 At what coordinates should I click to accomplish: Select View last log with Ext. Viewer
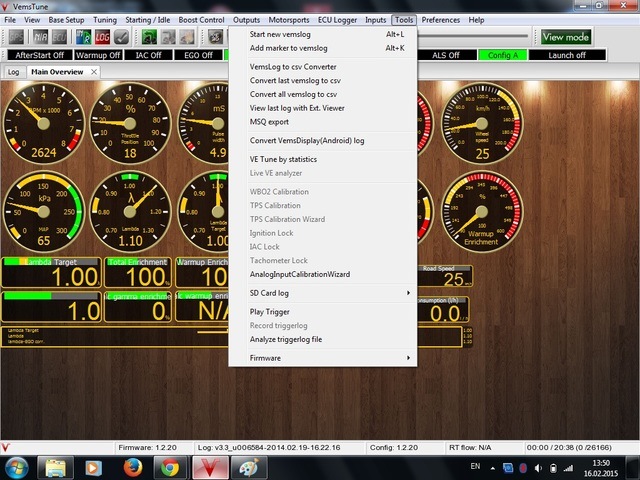coord(323,108)
